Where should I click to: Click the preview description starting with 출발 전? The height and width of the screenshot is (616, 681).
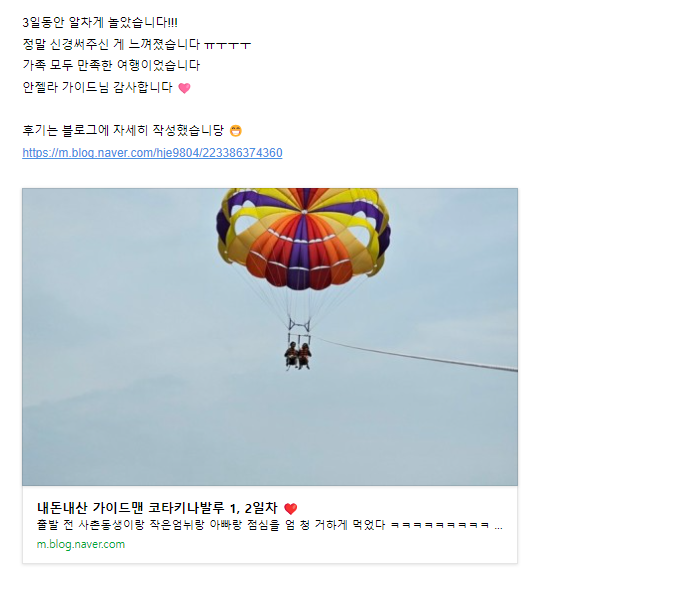(x=269, y=525)
